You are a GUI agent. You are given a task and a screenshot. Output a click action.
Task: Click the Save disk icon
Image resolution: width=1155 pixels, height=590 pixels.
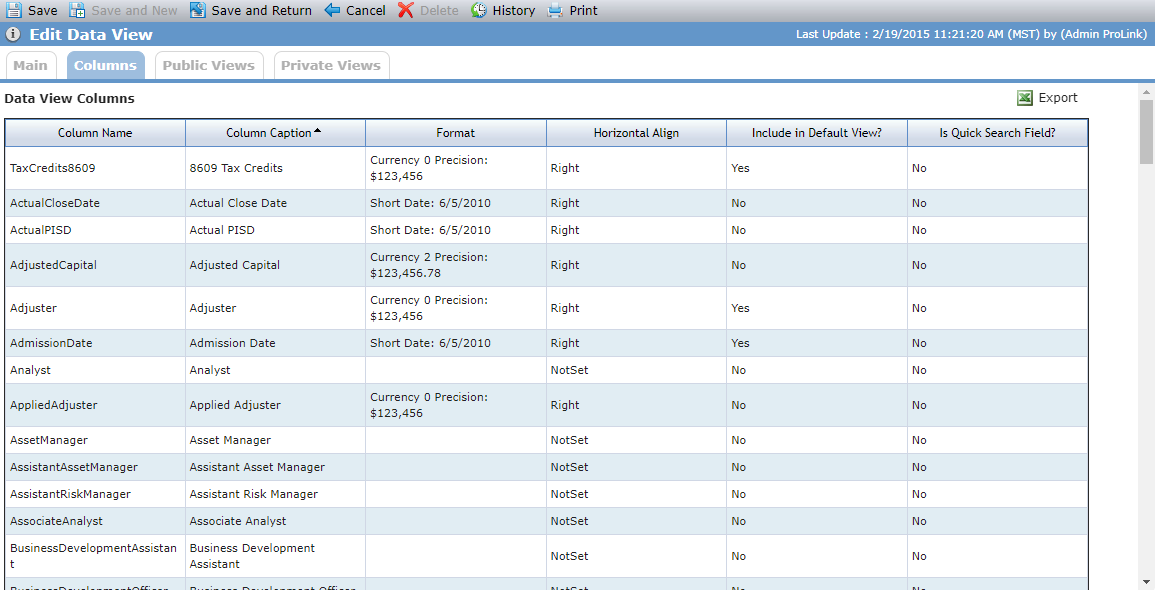point(13,10)
